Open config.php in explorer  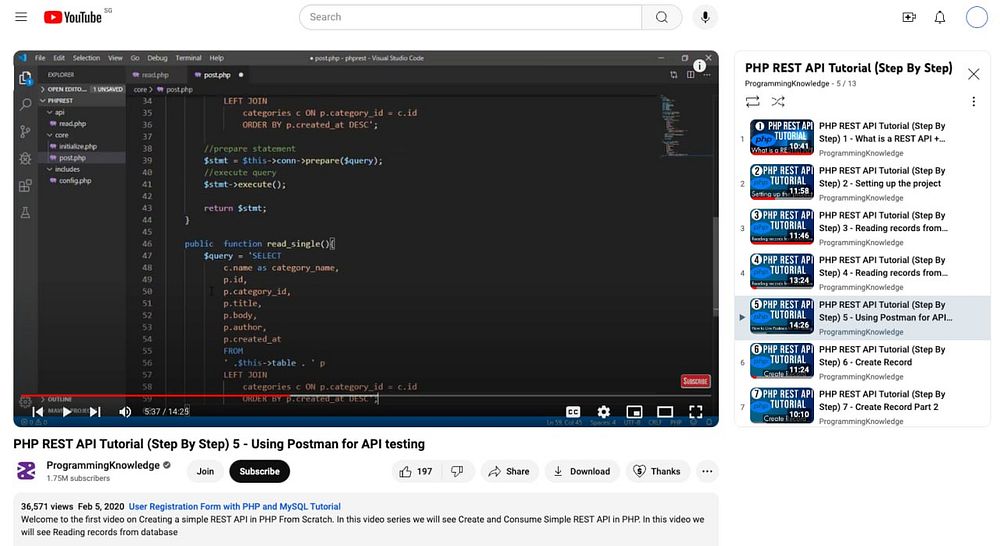(x=75, y=181)
